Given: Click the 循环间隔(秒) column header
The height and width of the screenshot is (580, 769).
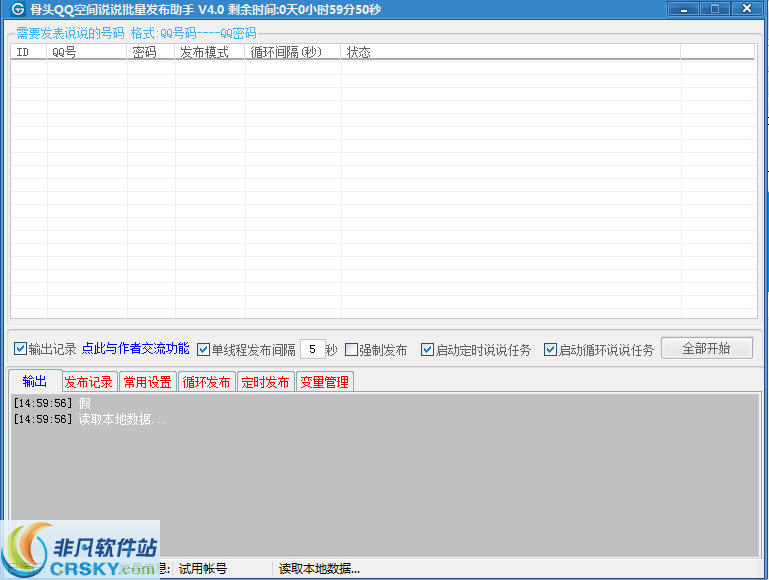Looking at the screenshot, I should (293, 52).
